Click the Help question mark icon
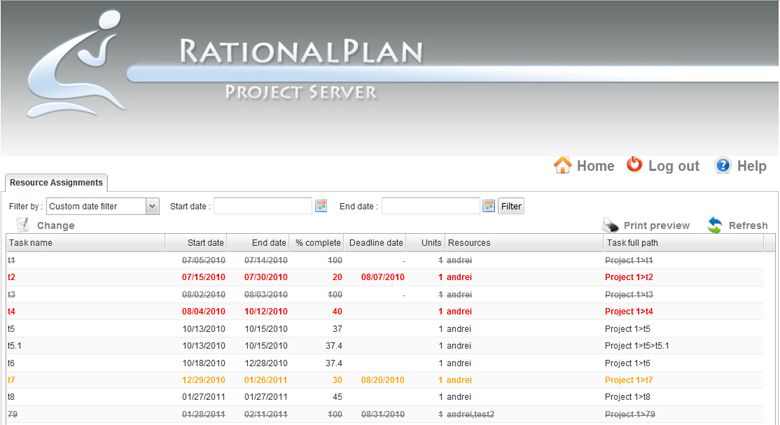Viewport: 780px width, 425px height. (x=723, y=165)
